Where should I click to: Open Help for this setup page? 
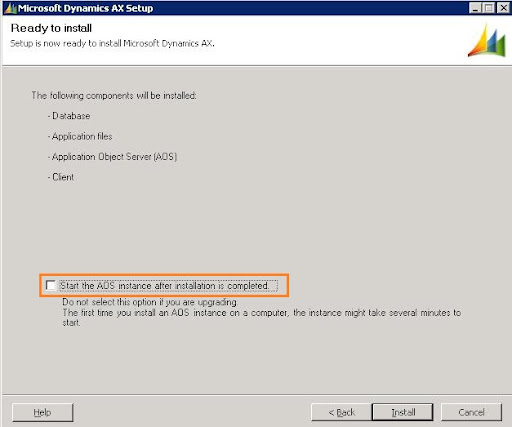tap(42, 413)
